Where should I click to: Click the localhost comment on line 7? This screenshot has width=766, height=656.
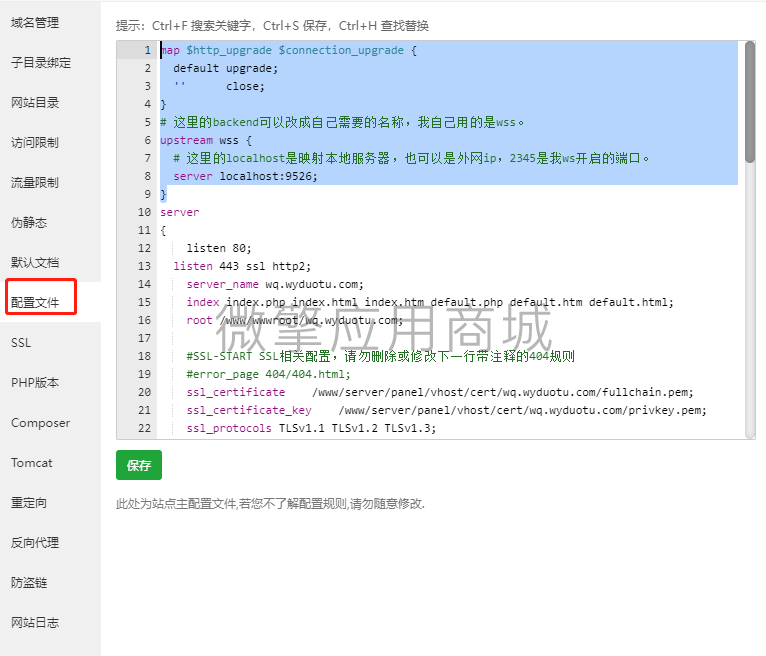[x=411, y=158]
